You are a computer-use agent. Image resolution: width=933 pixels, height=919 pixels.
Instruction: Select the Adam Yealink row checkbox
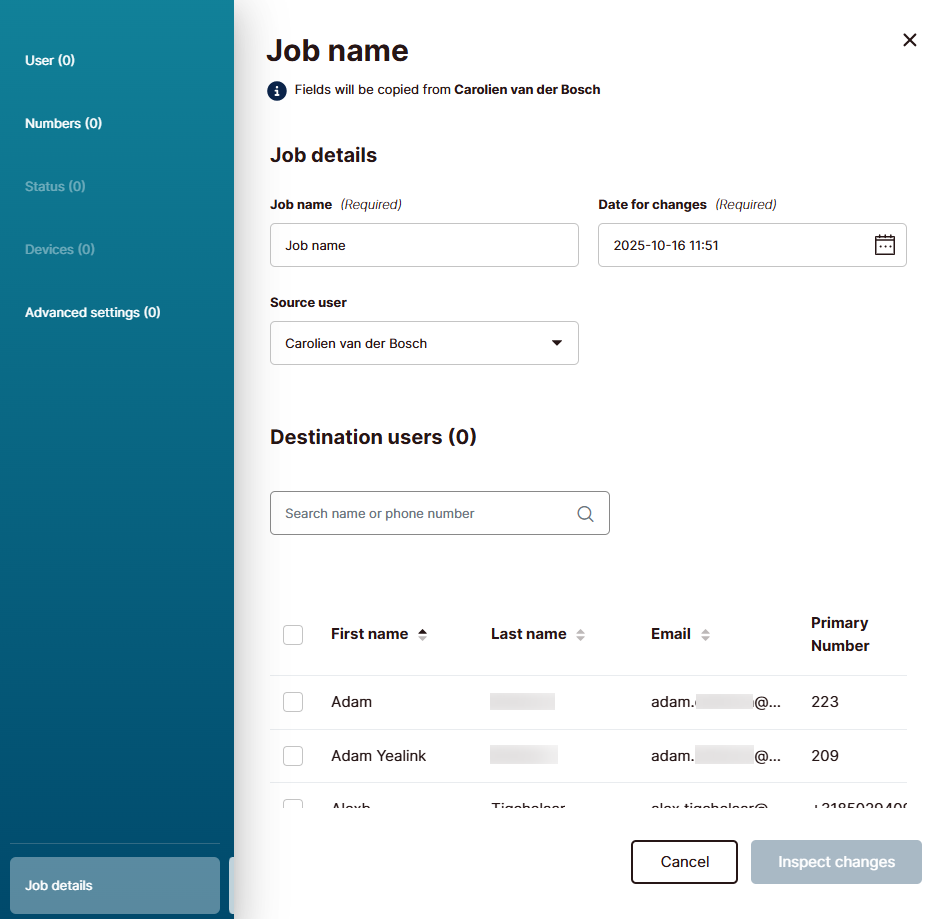(293, 756)
